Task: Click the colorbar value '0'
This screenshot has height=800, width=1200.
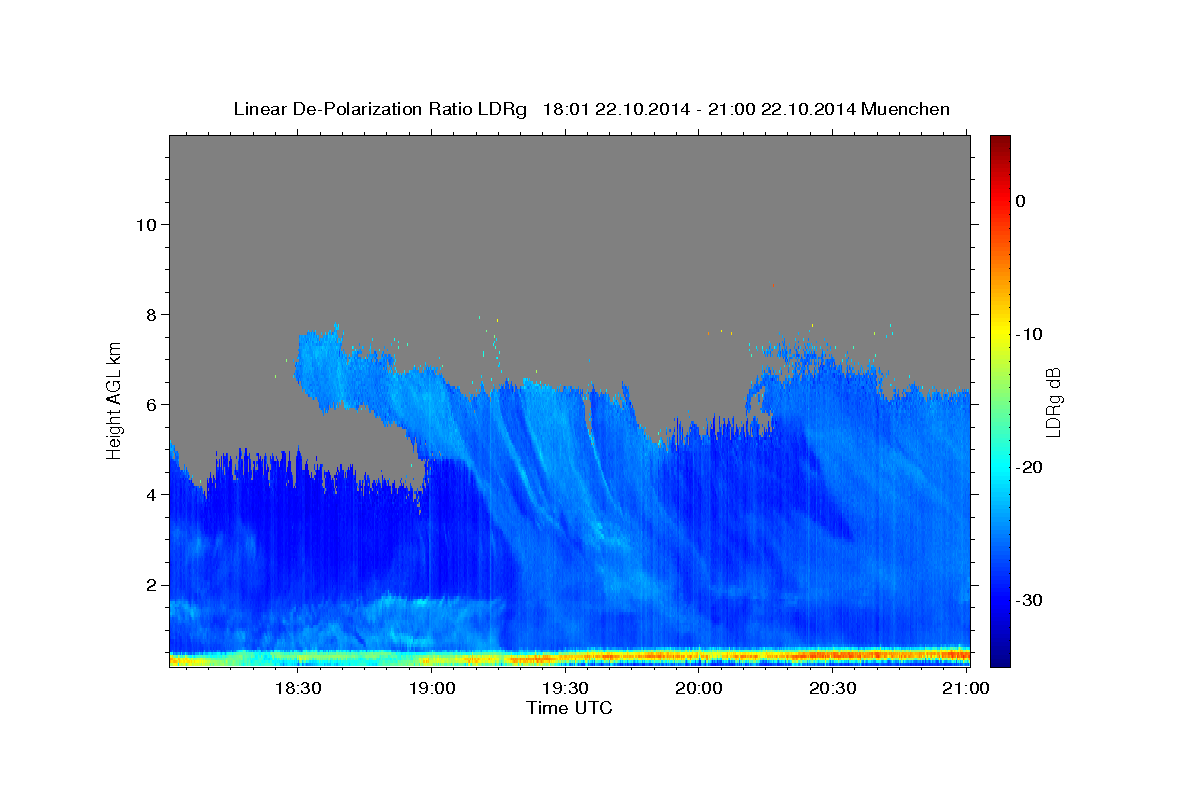Action: click(x=1020, y=201)
